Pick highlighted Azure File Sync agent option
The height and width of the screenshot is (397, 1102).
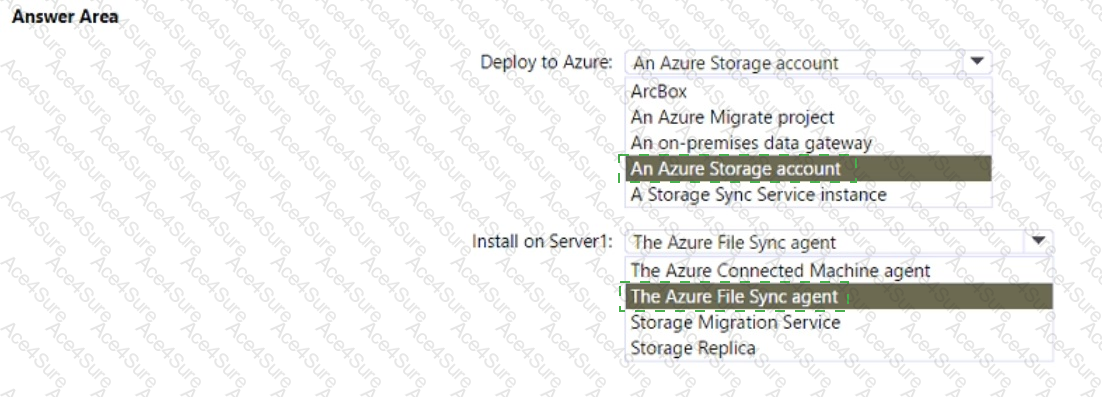[x=838, y=297]
